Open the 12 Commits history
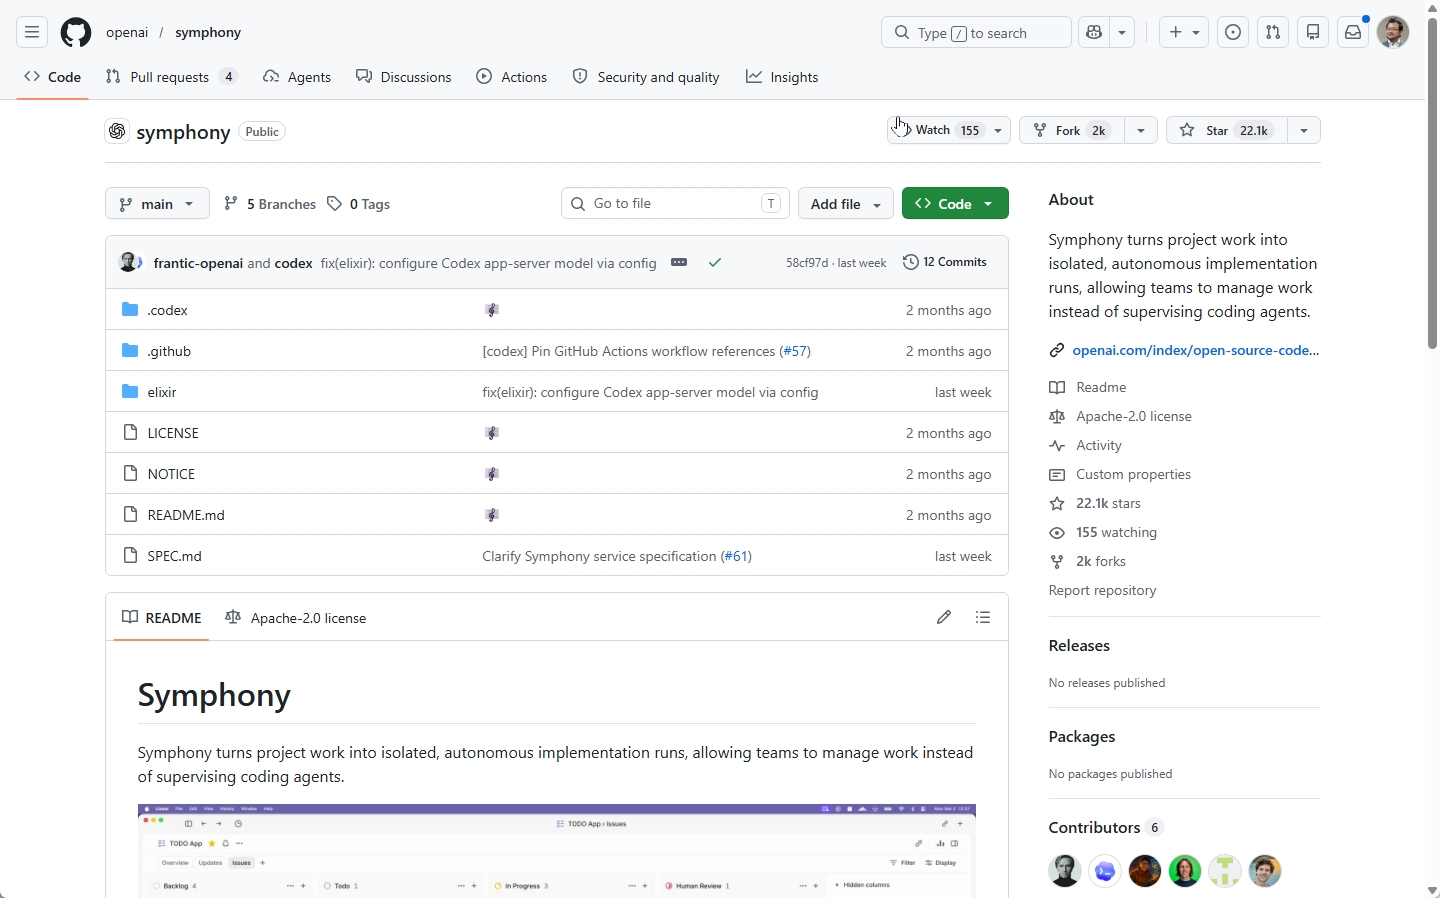Screen dimensions: 1440x898 [945, 262]
